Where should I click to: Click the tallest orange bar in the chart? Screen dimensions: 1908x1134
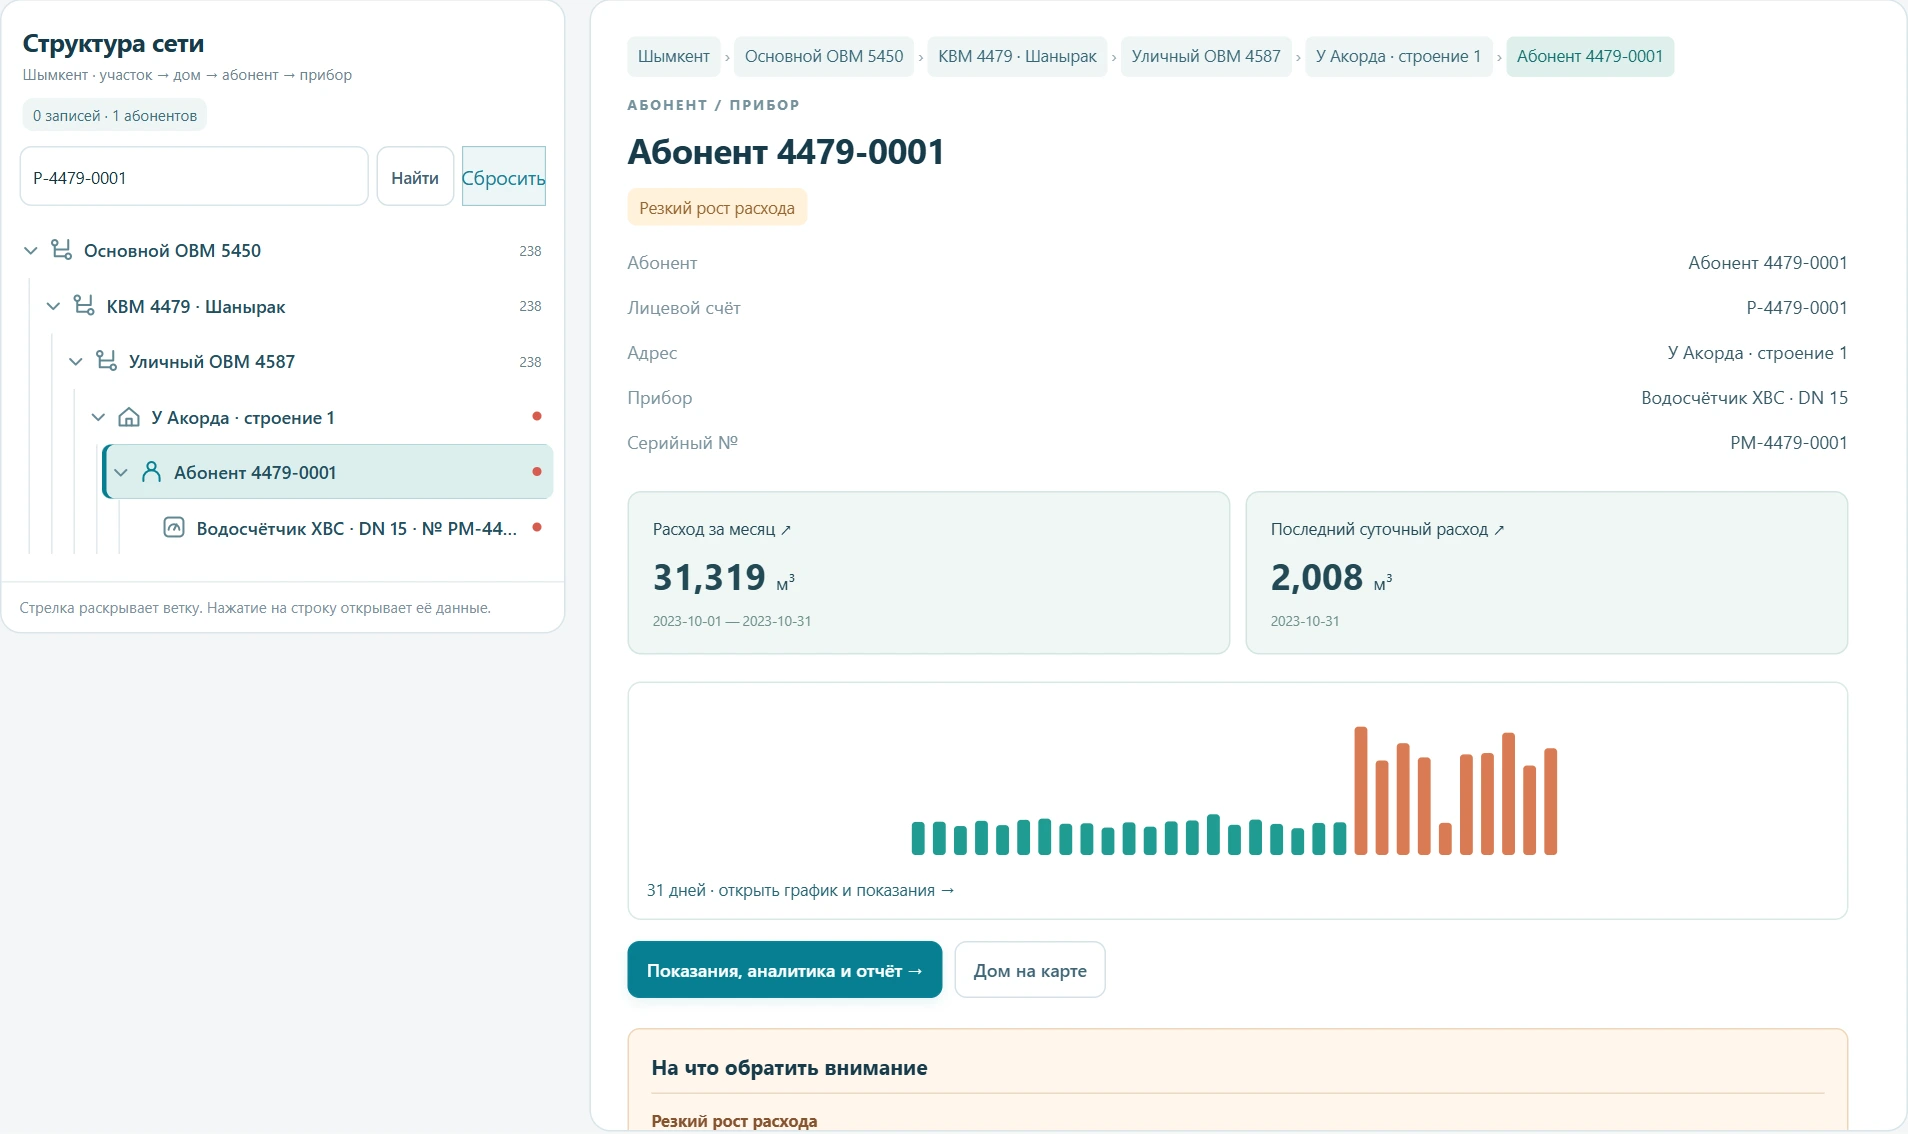(1361, 790)
